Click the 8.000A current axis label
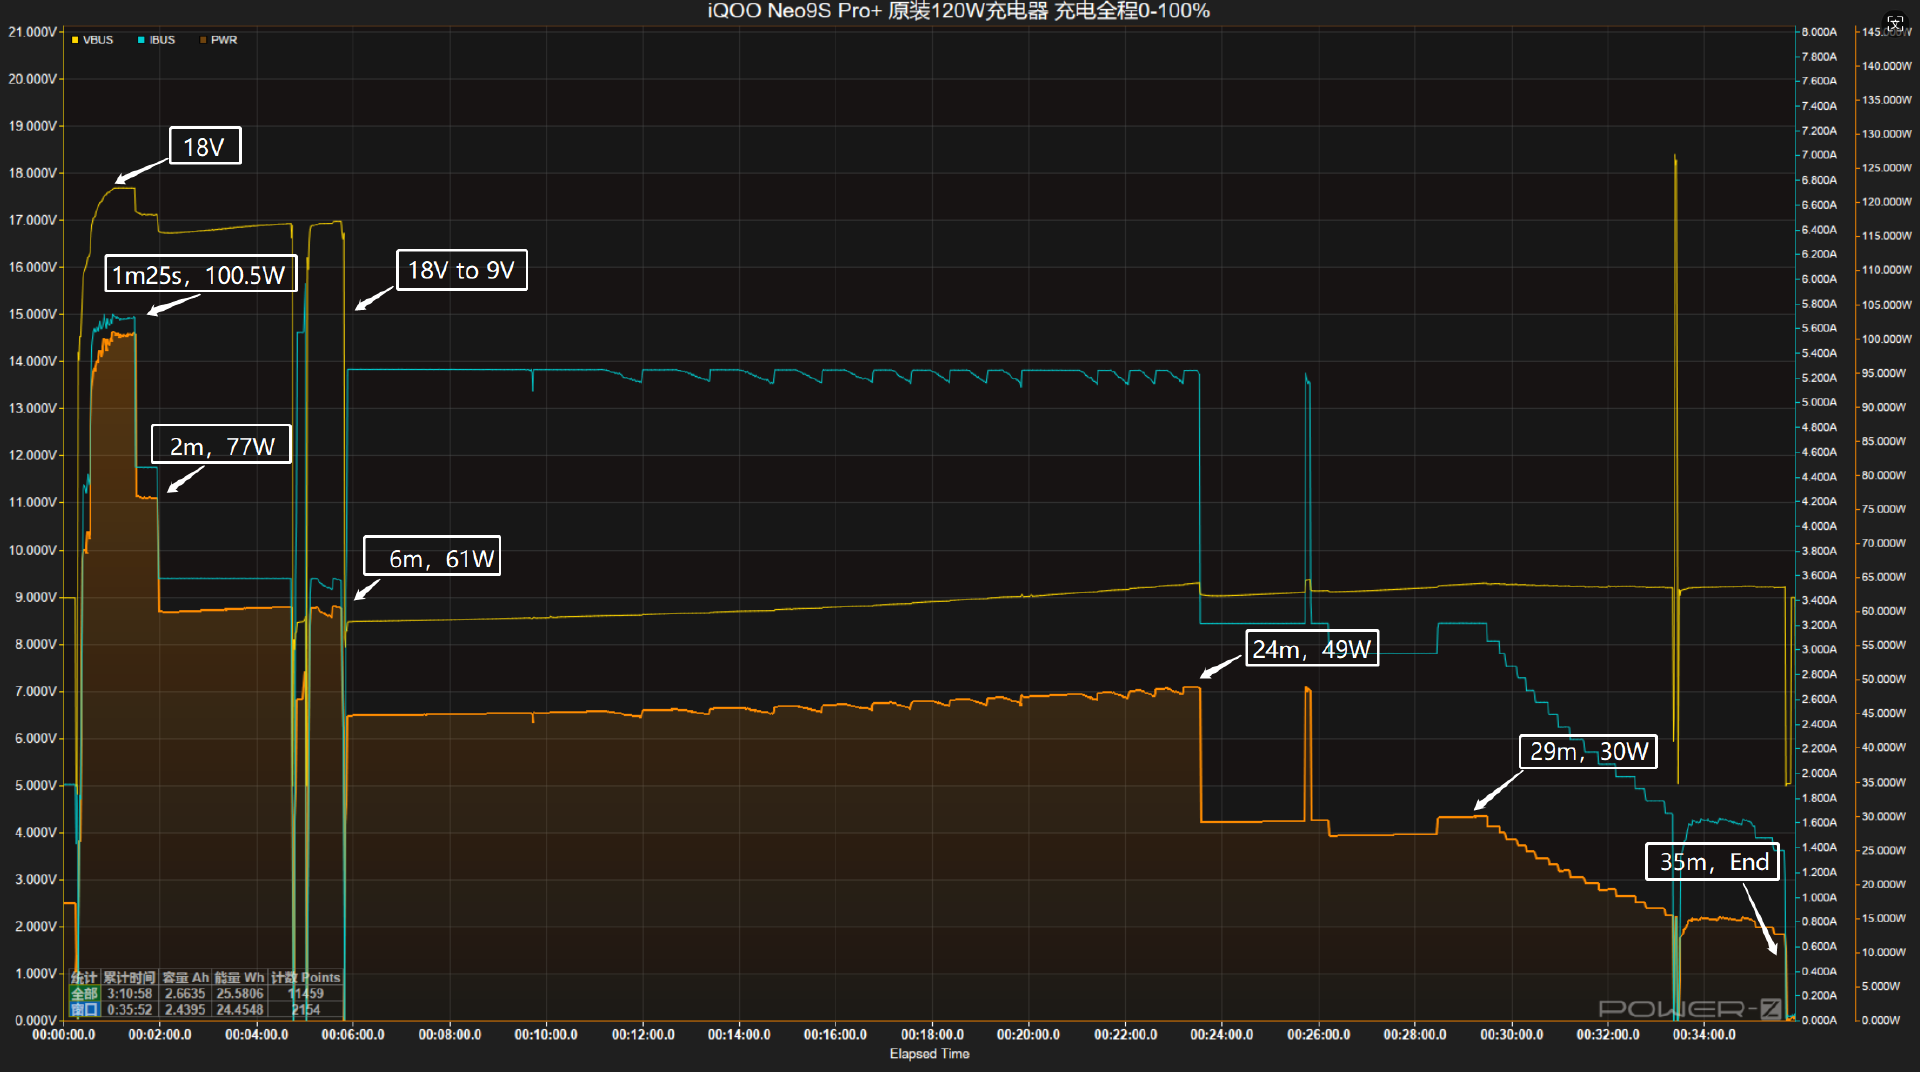 point(1819,32)
